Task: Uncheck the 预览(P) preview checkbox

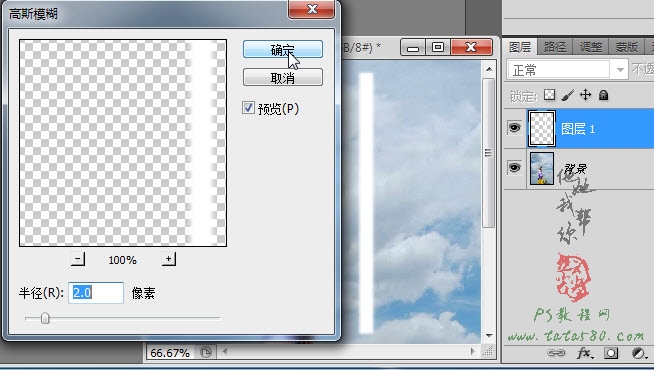Action: pos(248,108)
